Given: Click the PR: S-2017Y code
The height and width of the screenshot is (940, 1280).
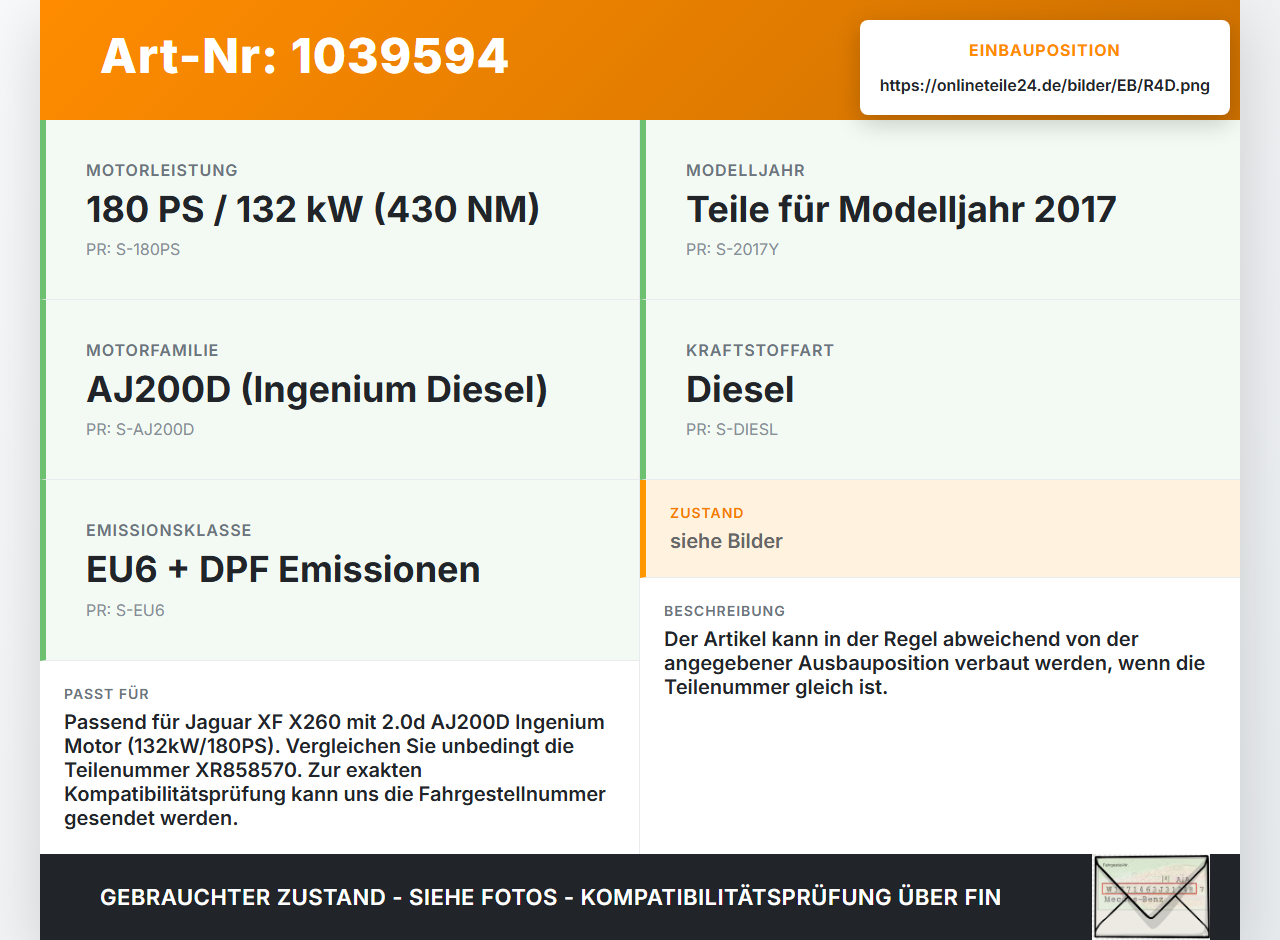Looking at the screenshot, I should [732, 250].
